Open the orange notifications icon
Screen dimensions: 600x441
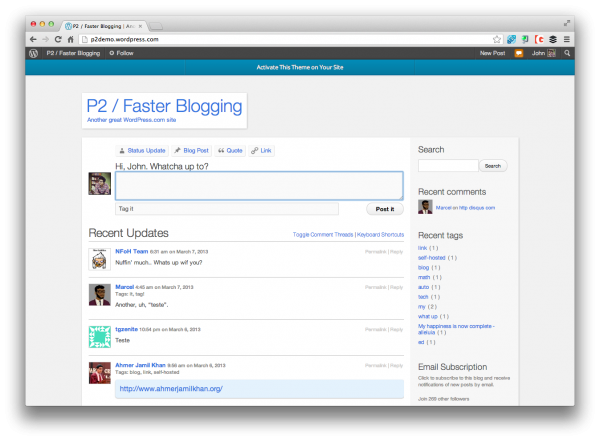point(518,53)
